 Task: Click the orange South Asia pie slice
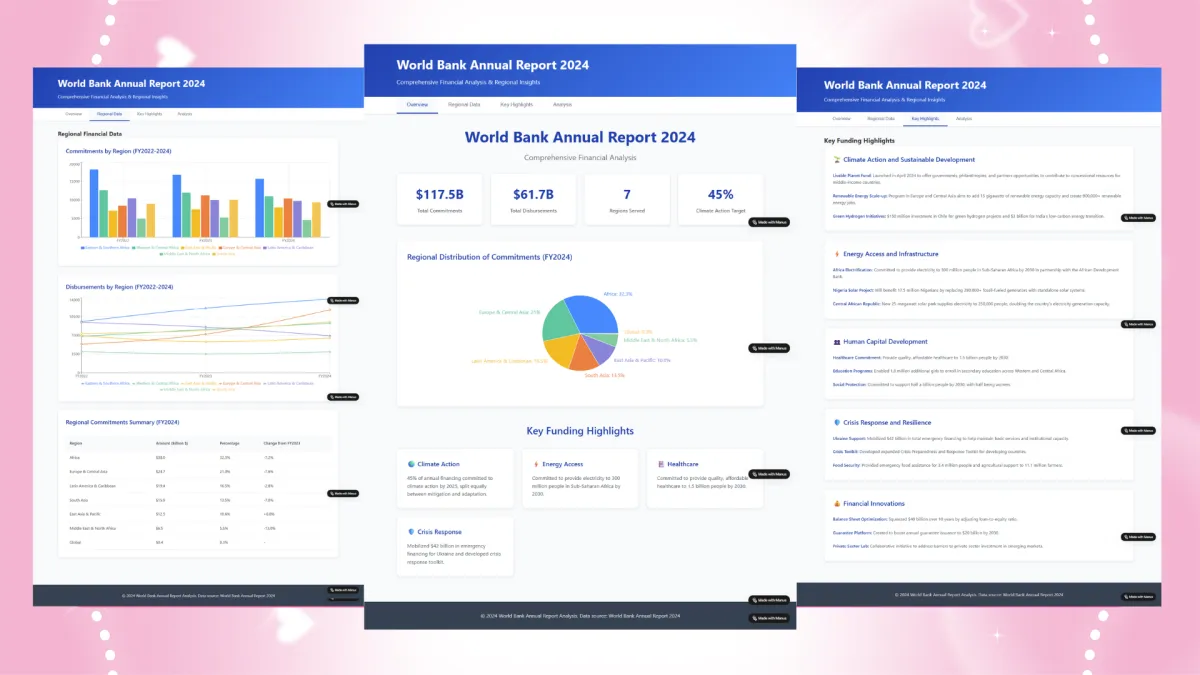[x=584, y=358]
